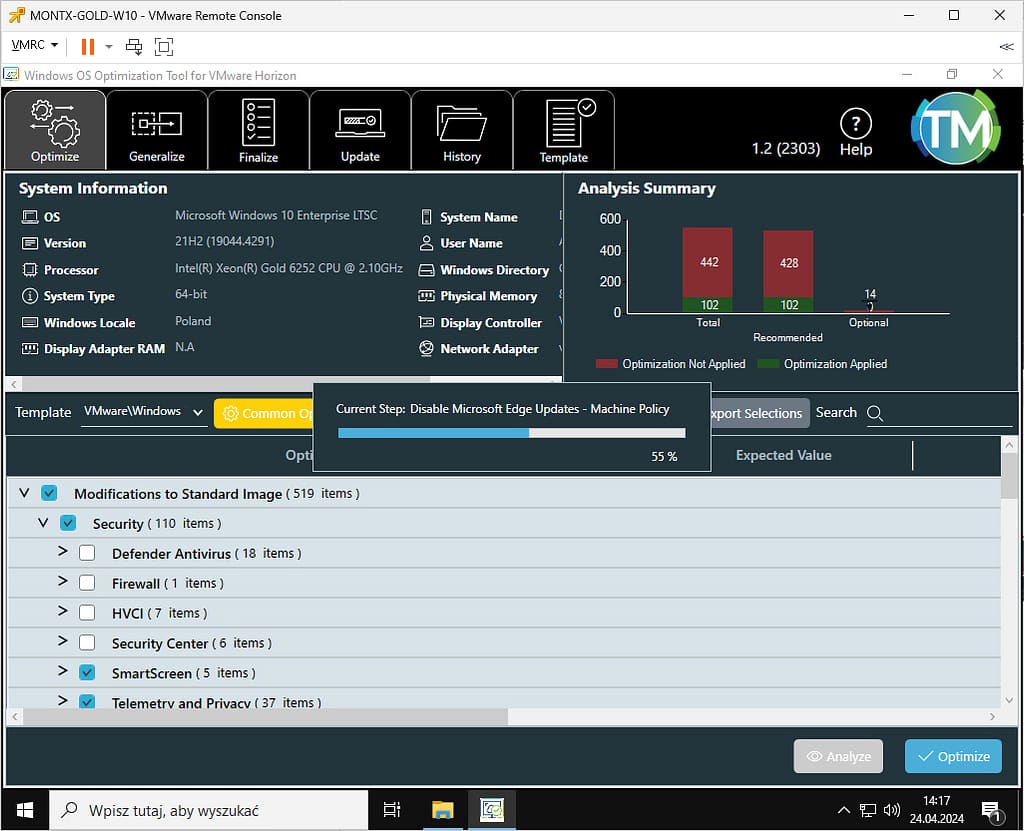The image size is (1024, 831).
Task: Click the Analyze button
Action: [839, 756]
